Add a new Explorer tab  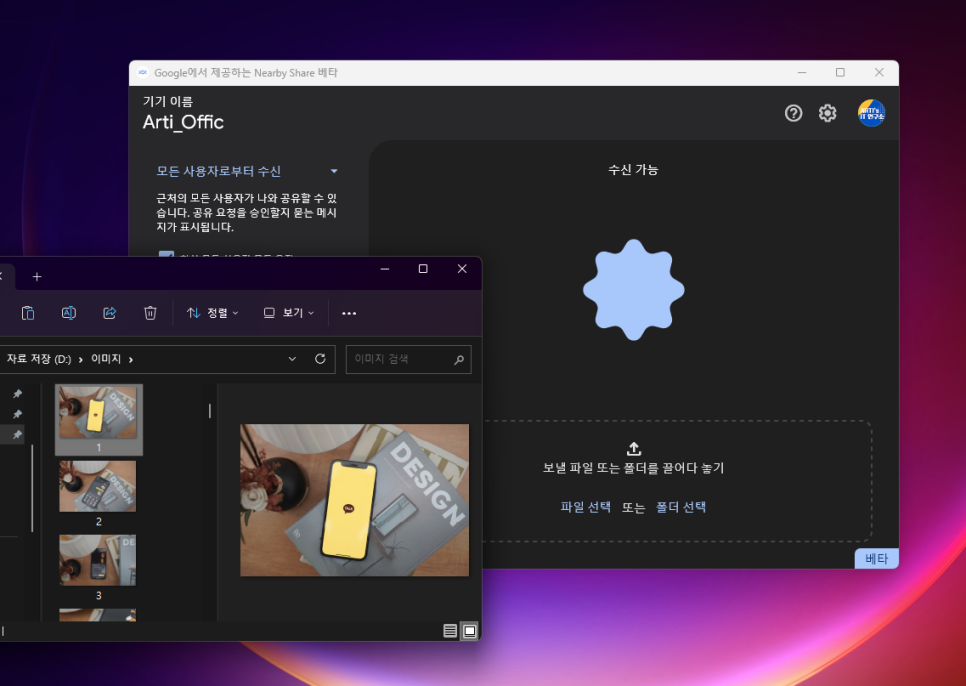[37, 276]
